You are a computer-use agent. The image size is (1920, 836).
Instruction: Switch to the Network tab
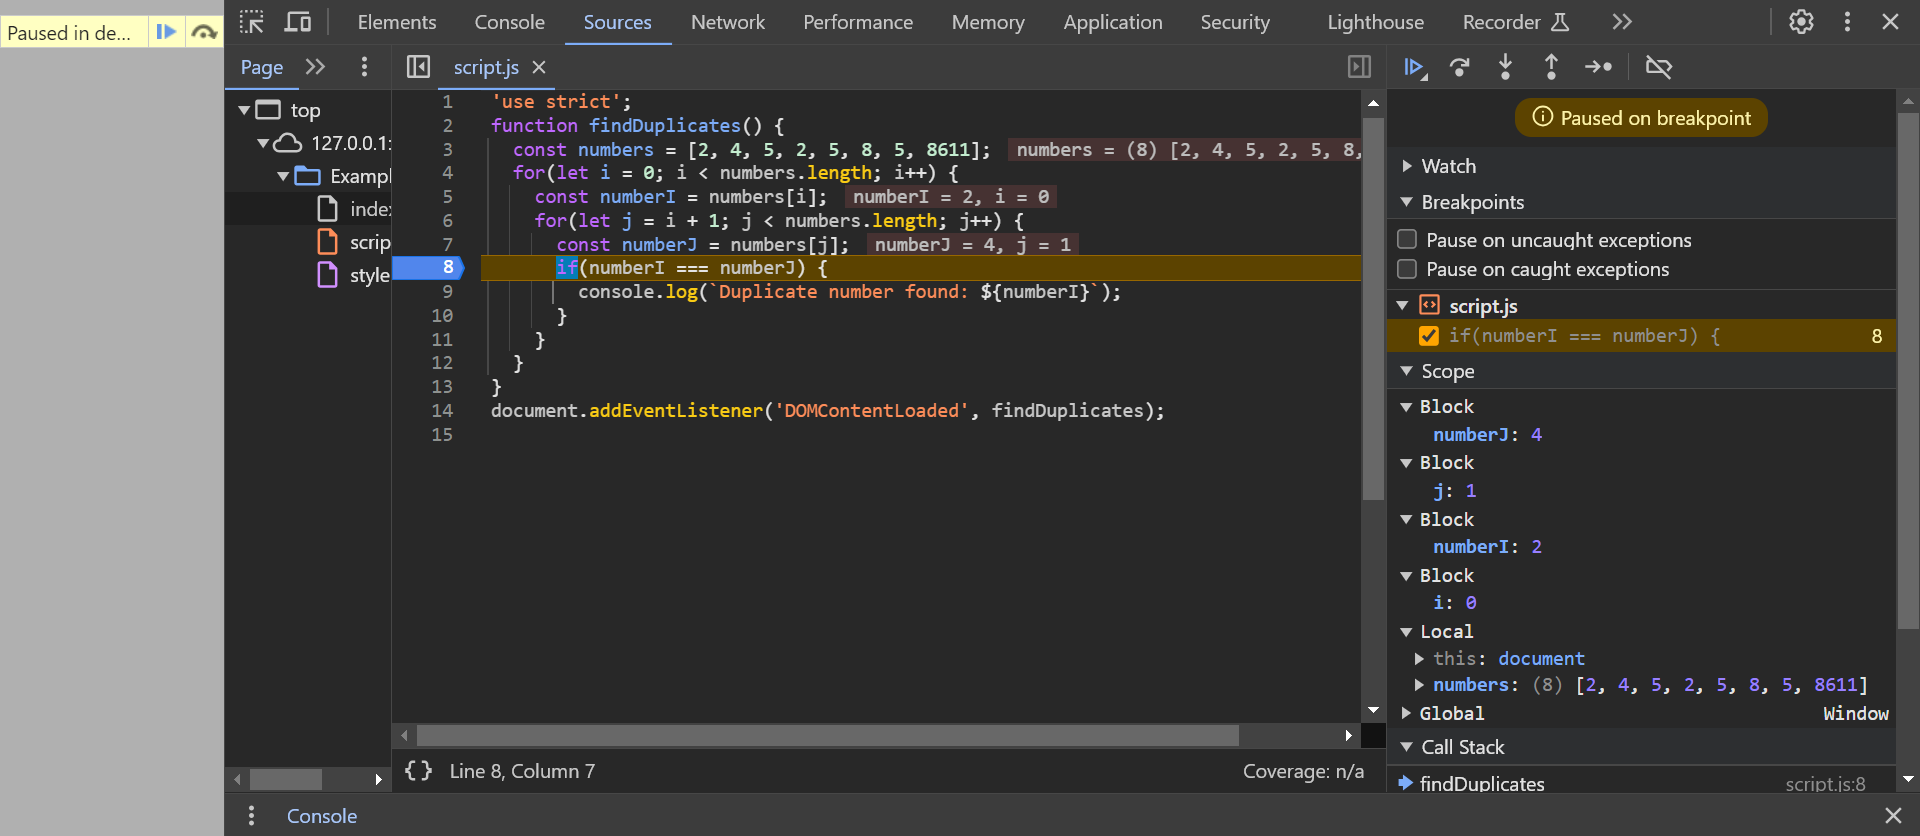pos(727,22)
